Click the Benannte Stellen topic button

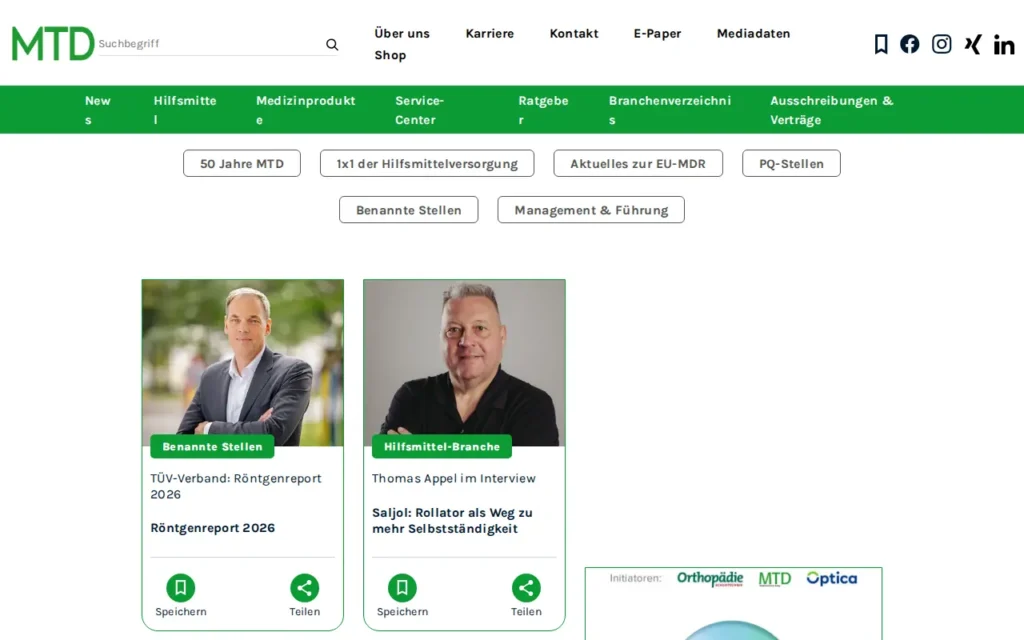pos(409,210)
